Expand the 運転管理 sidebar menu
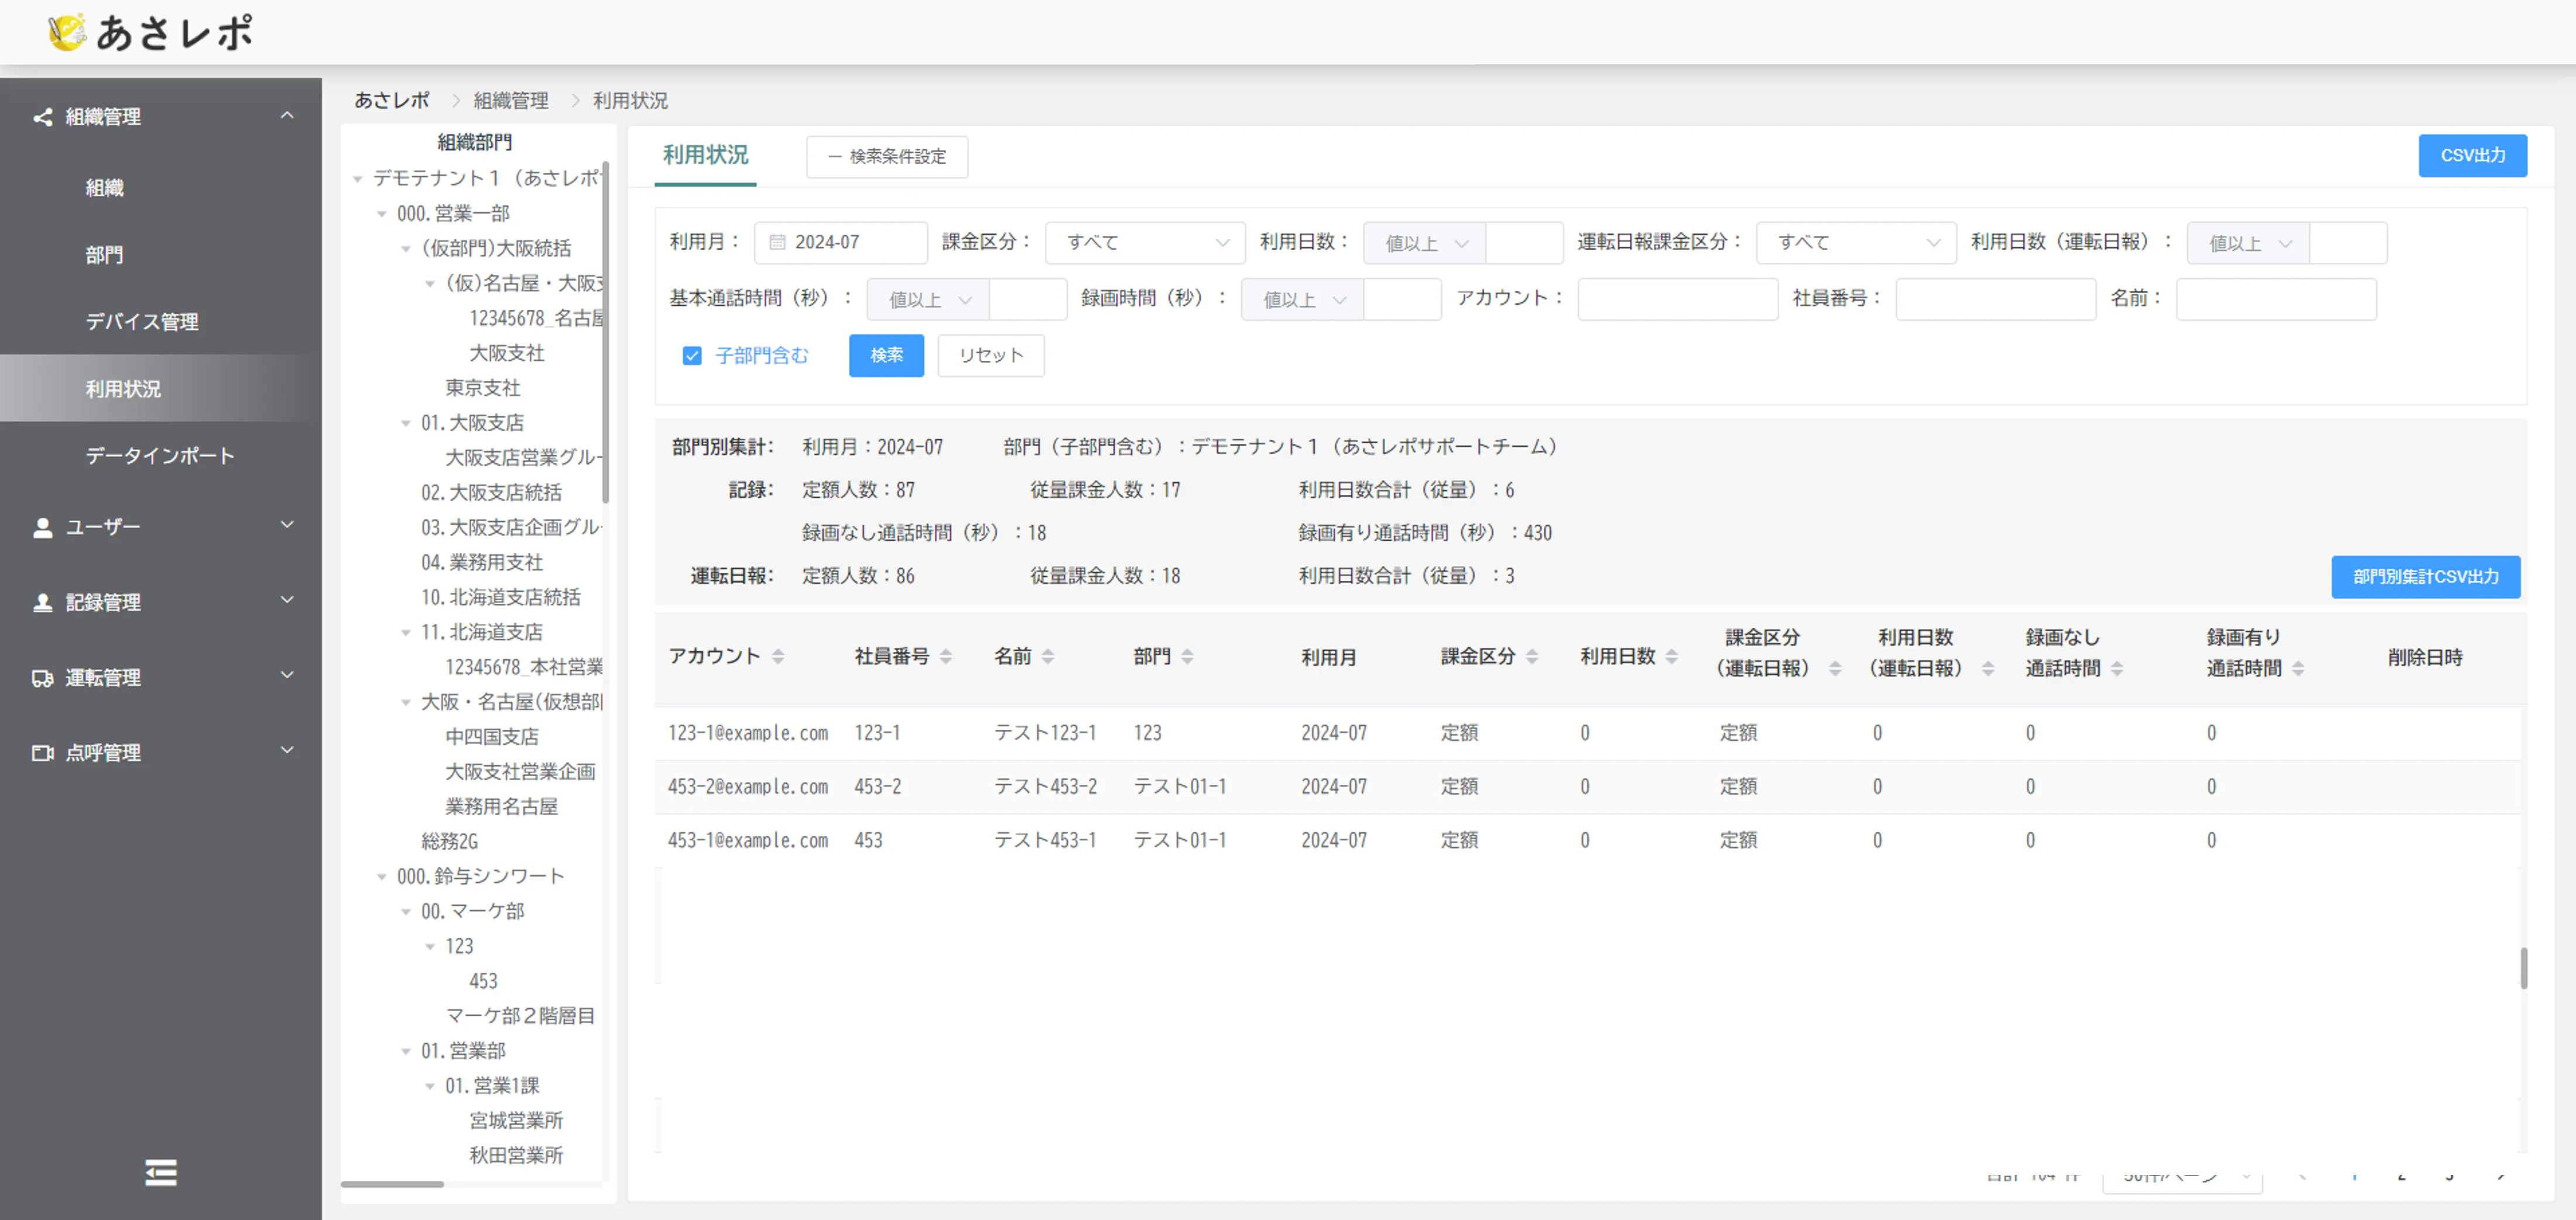 click(x=287, y=675)
